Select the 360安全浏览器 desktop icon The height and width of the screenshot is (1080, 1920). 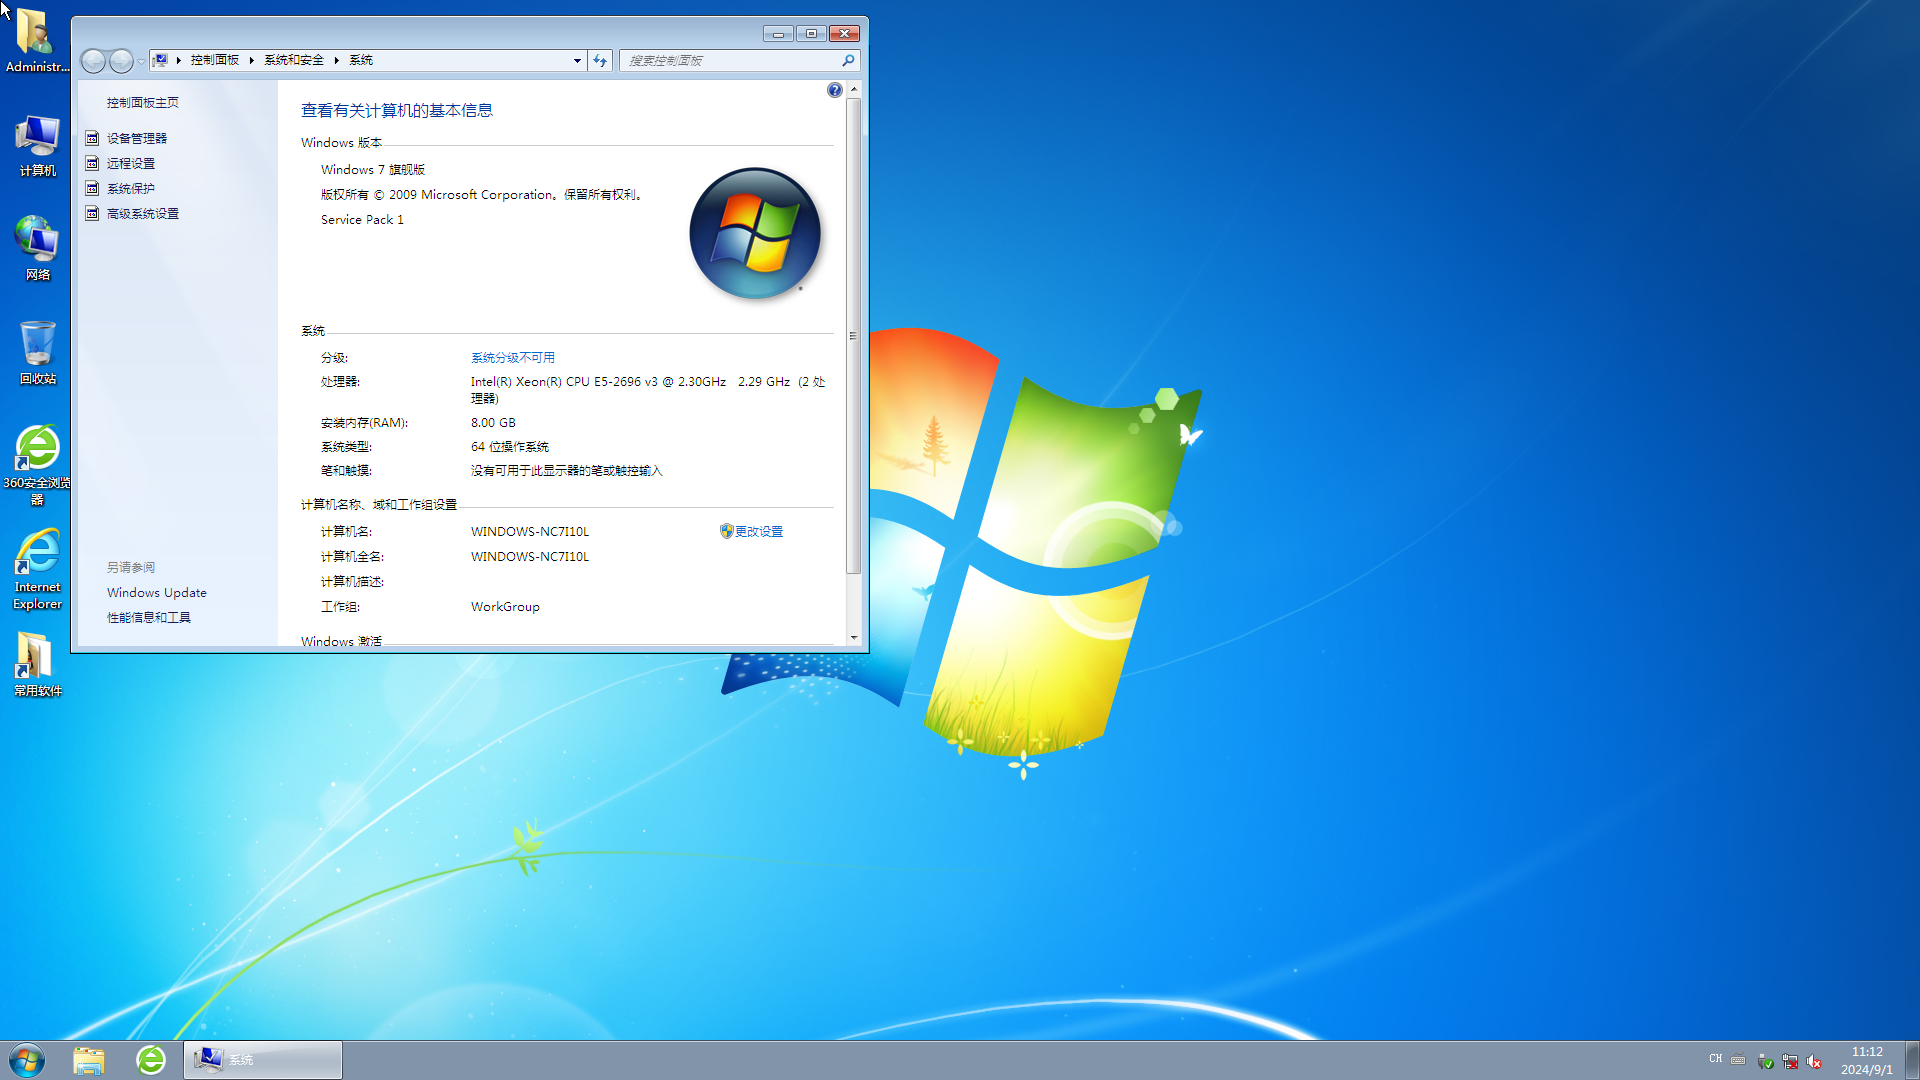(x=37, y=465)
